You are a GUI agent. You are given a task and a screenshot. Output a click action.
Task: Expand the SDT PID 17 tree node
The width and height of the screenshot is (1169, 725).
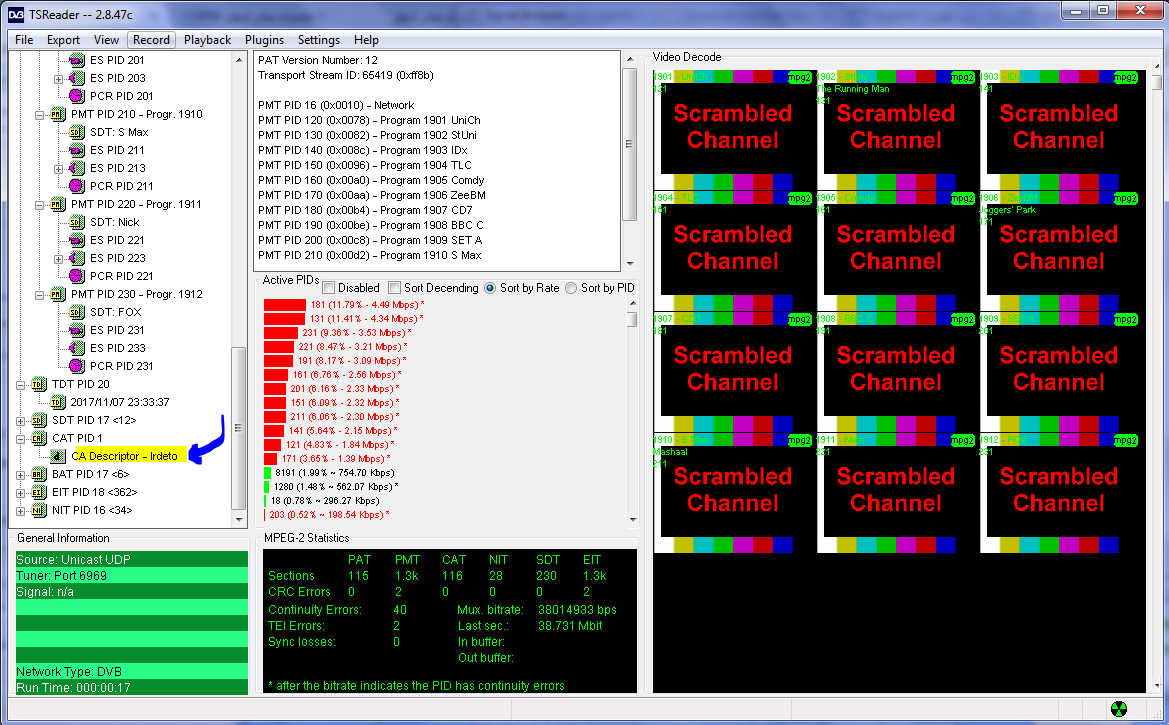[22, 420]
